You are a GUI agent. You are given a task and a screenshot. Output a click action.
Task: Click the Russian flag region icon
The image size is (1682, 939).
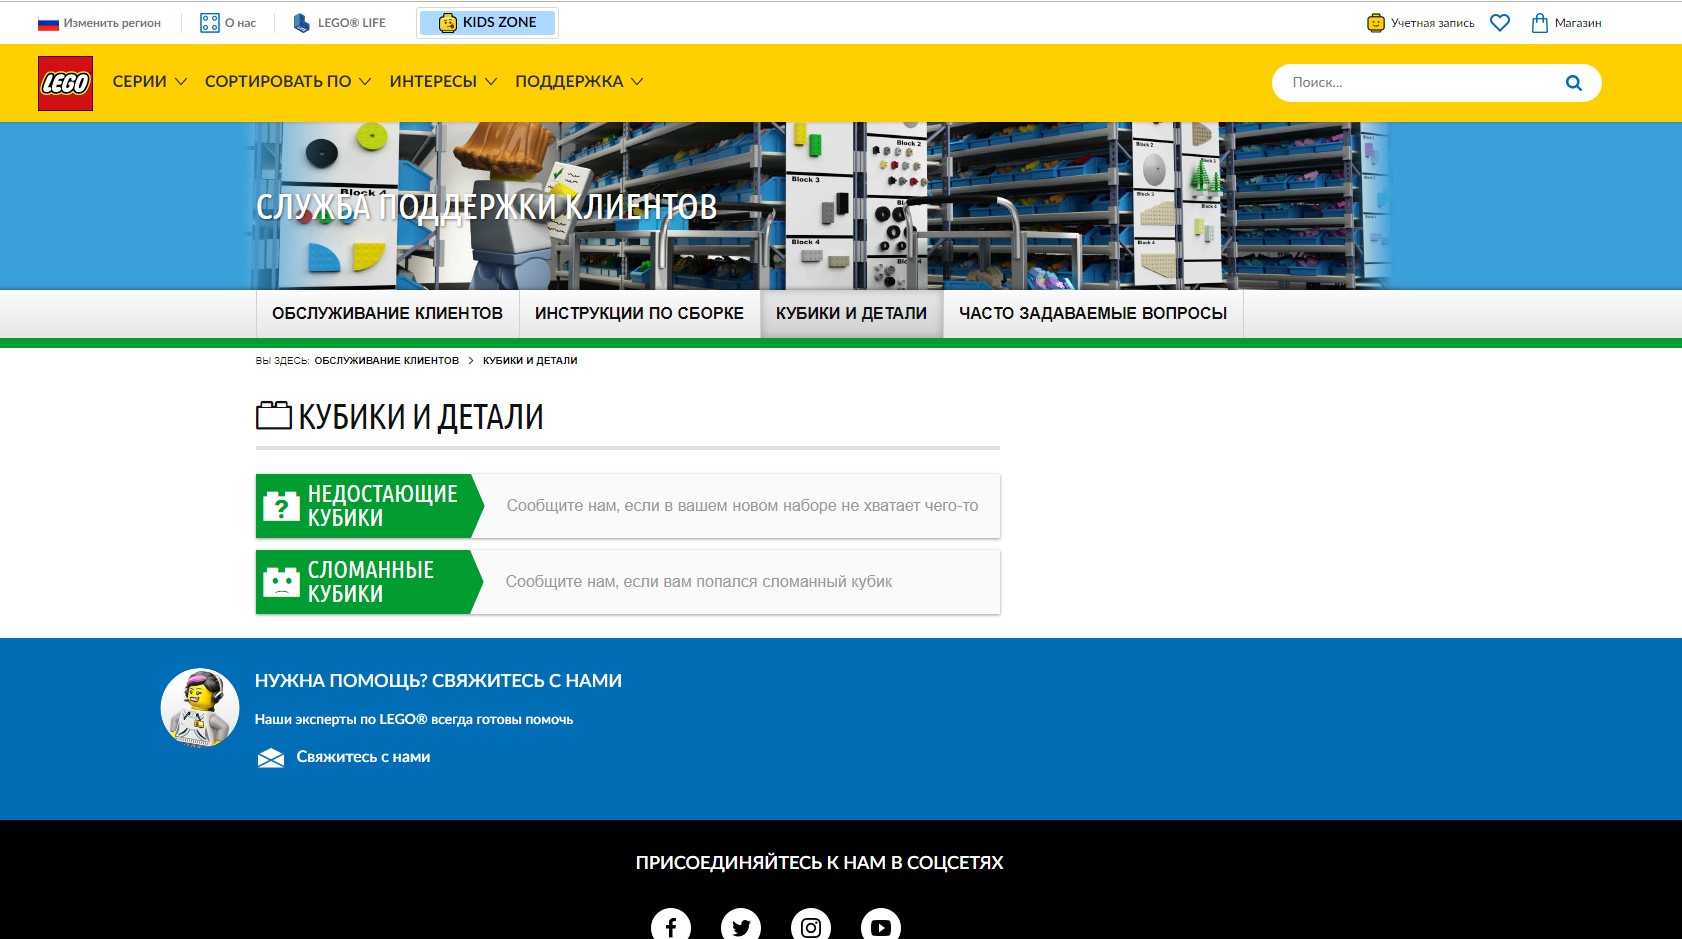click(x=48, y=23)
